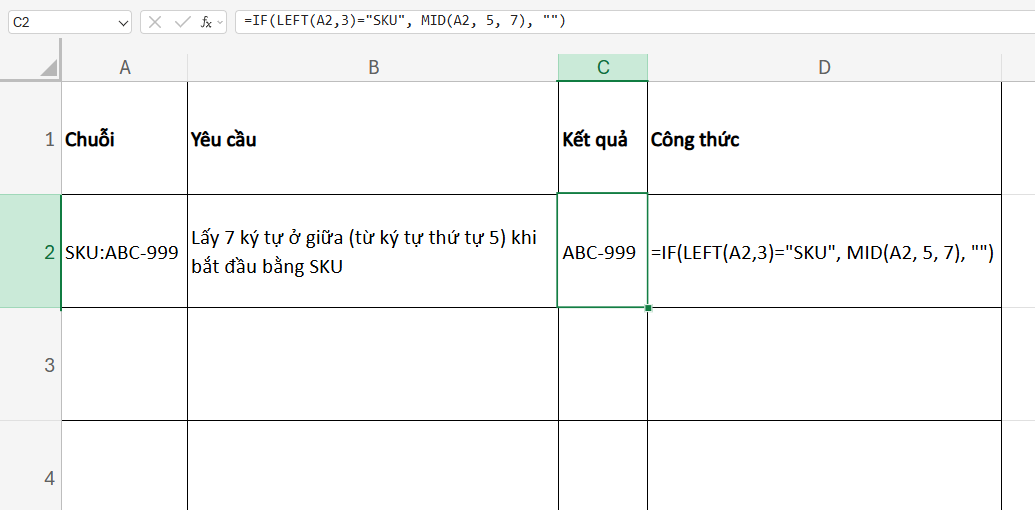Select column B header

coord(372,67)
